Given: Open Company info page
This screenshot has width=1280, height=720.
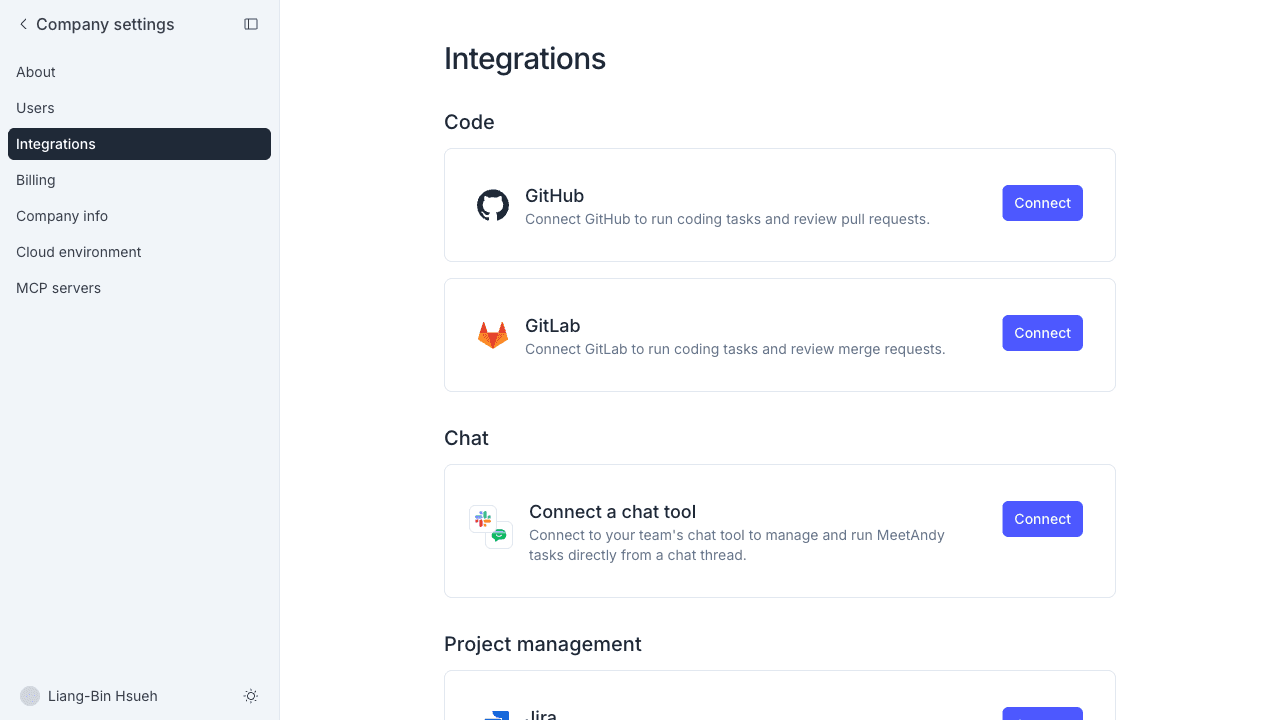Looking at the screenshot, I should point(139,216).
